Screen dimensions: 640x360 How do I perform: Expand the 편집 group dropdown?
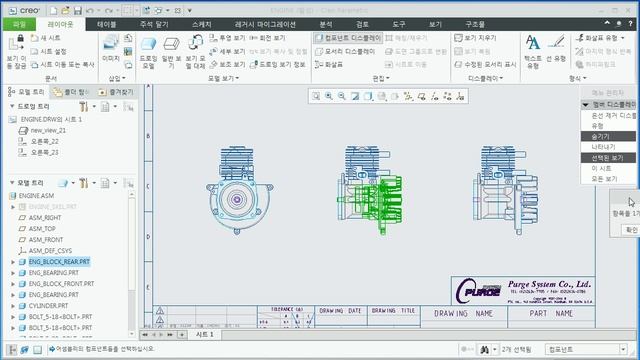coord(381,78)
